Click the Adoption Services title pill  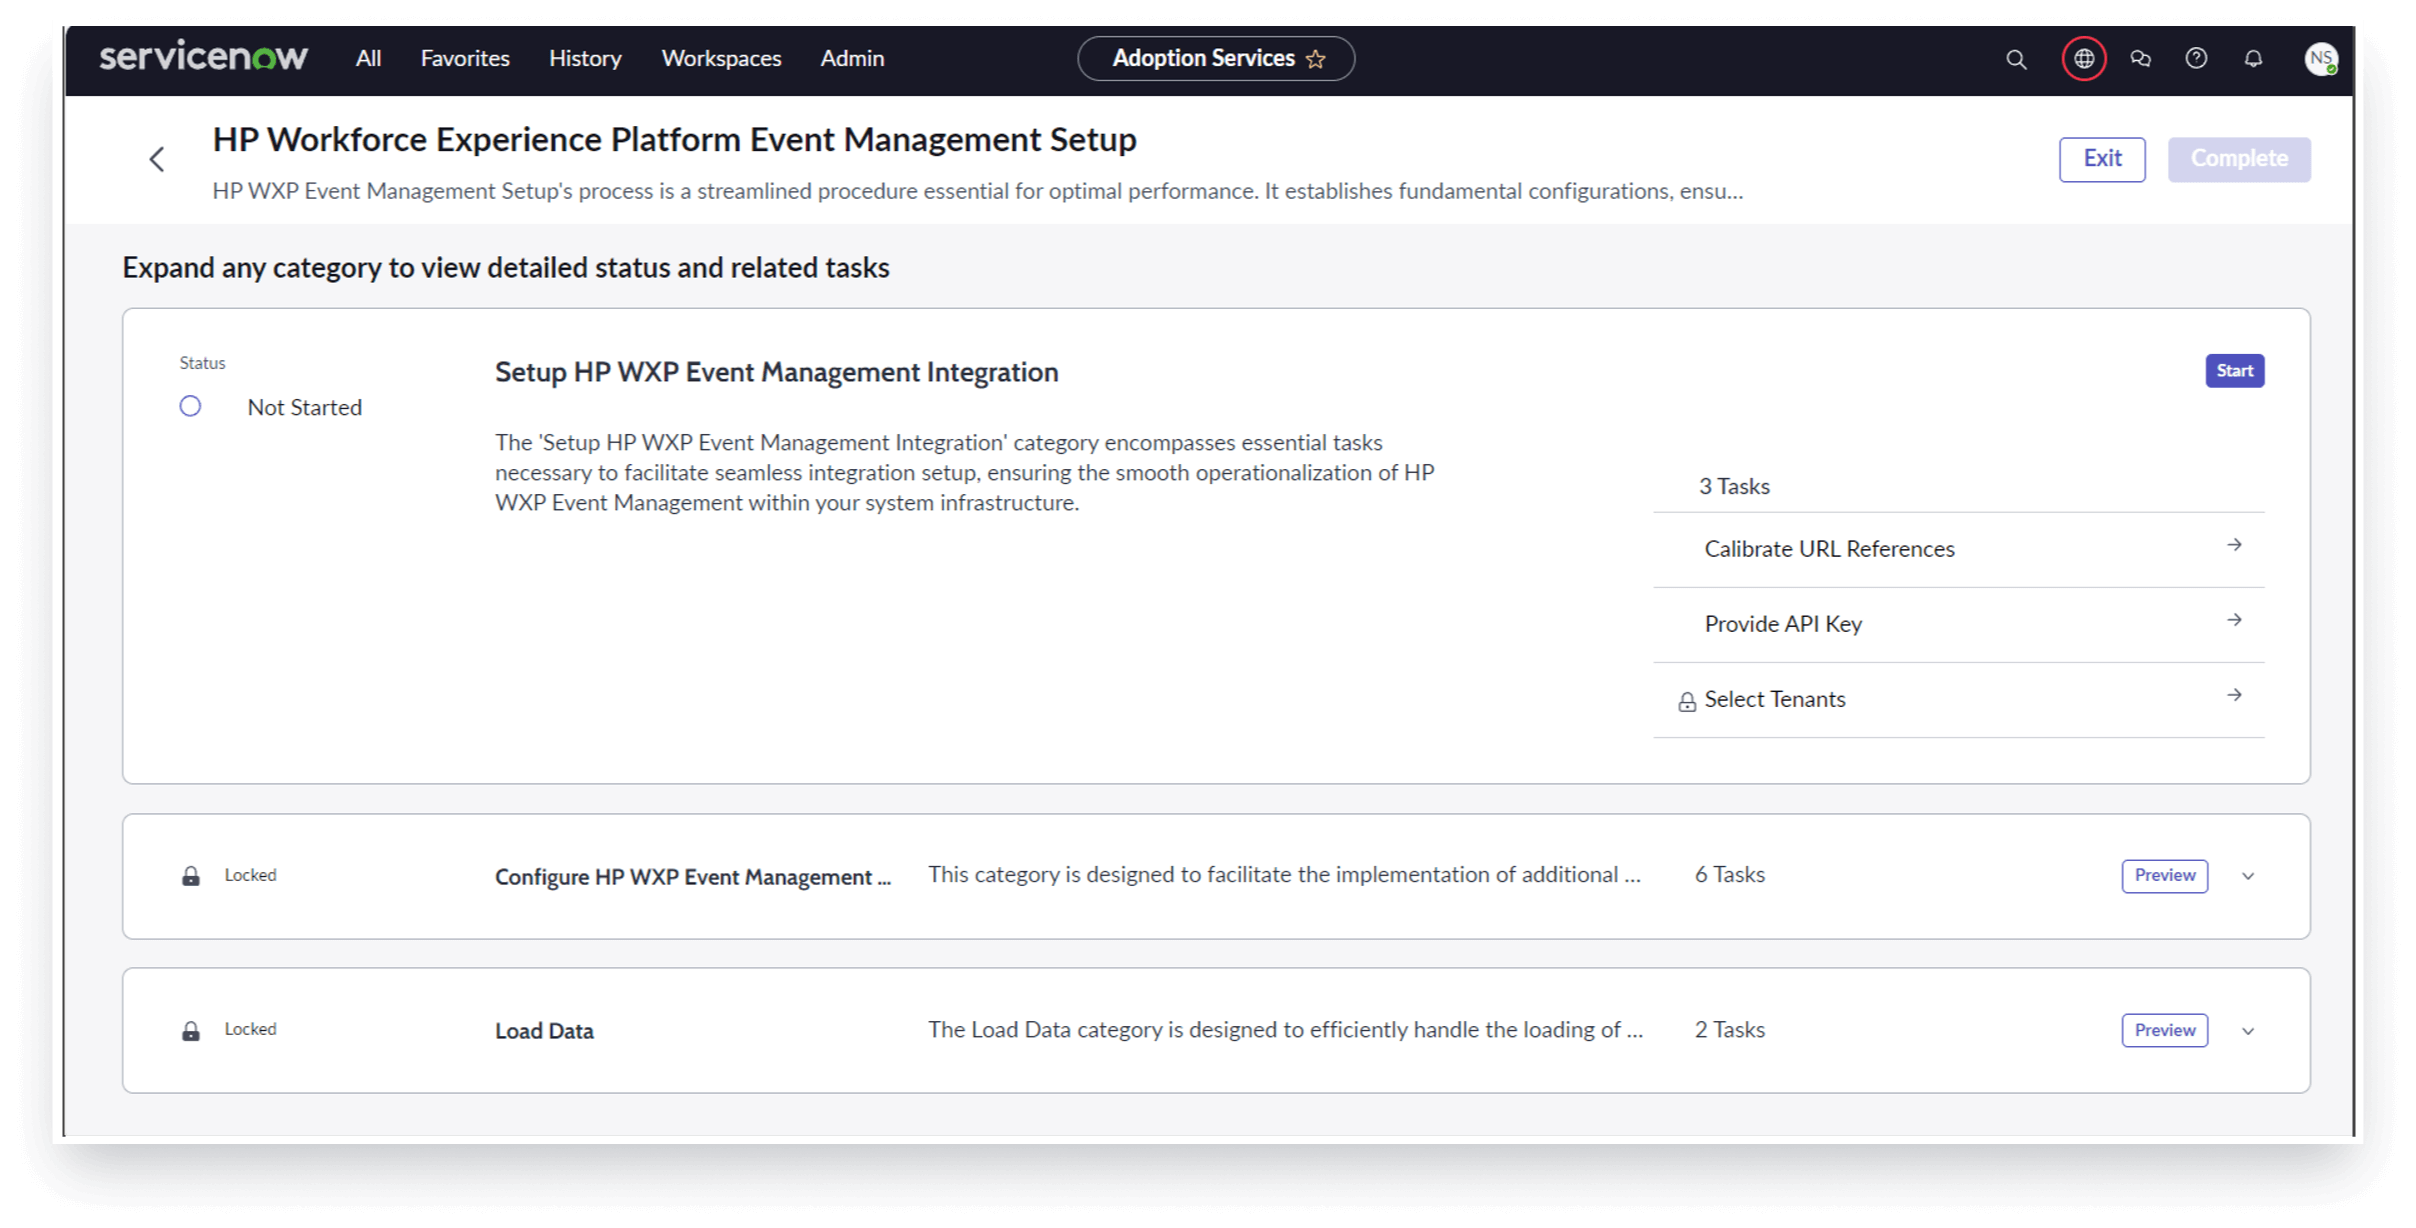point(1216,58)
